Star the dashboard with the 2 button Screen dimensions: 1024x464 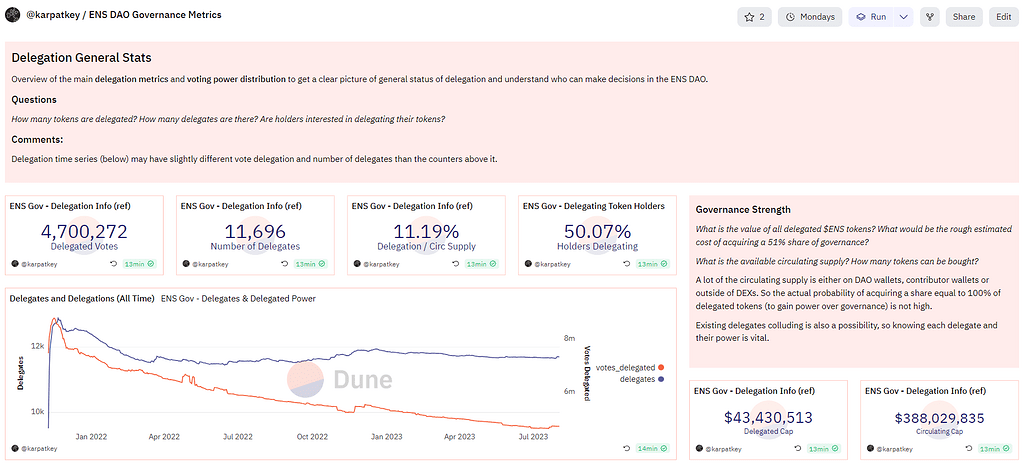[754, 17]
